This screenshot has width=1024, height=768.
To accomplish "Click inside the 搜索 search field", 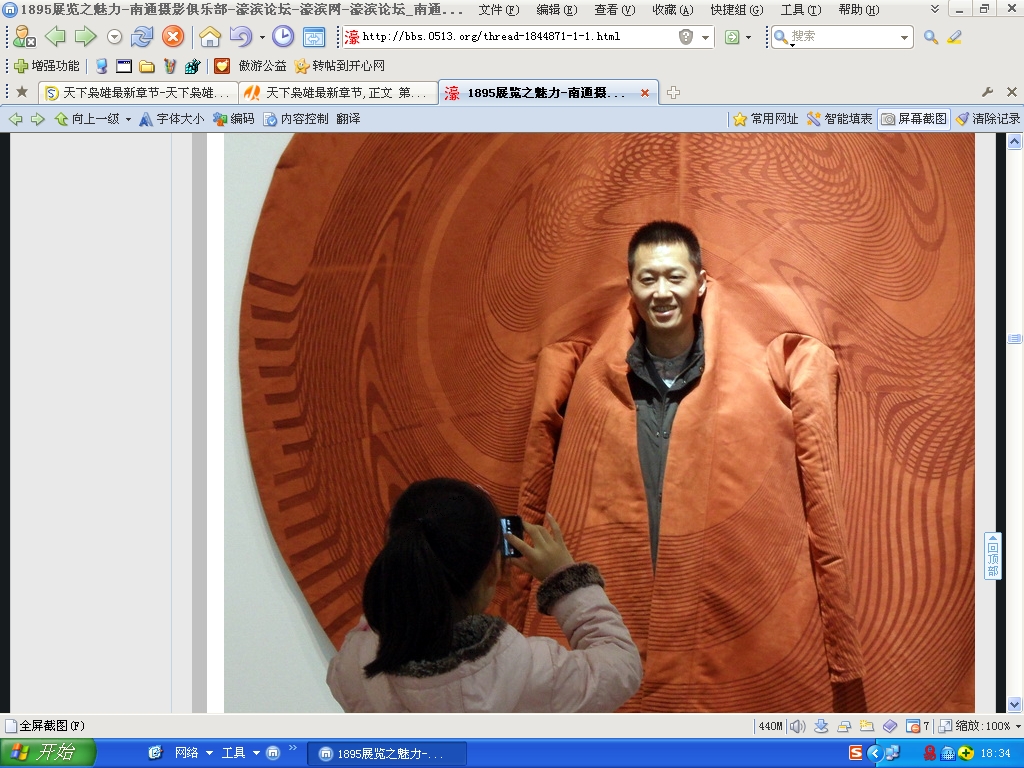I will click(842, 37).
